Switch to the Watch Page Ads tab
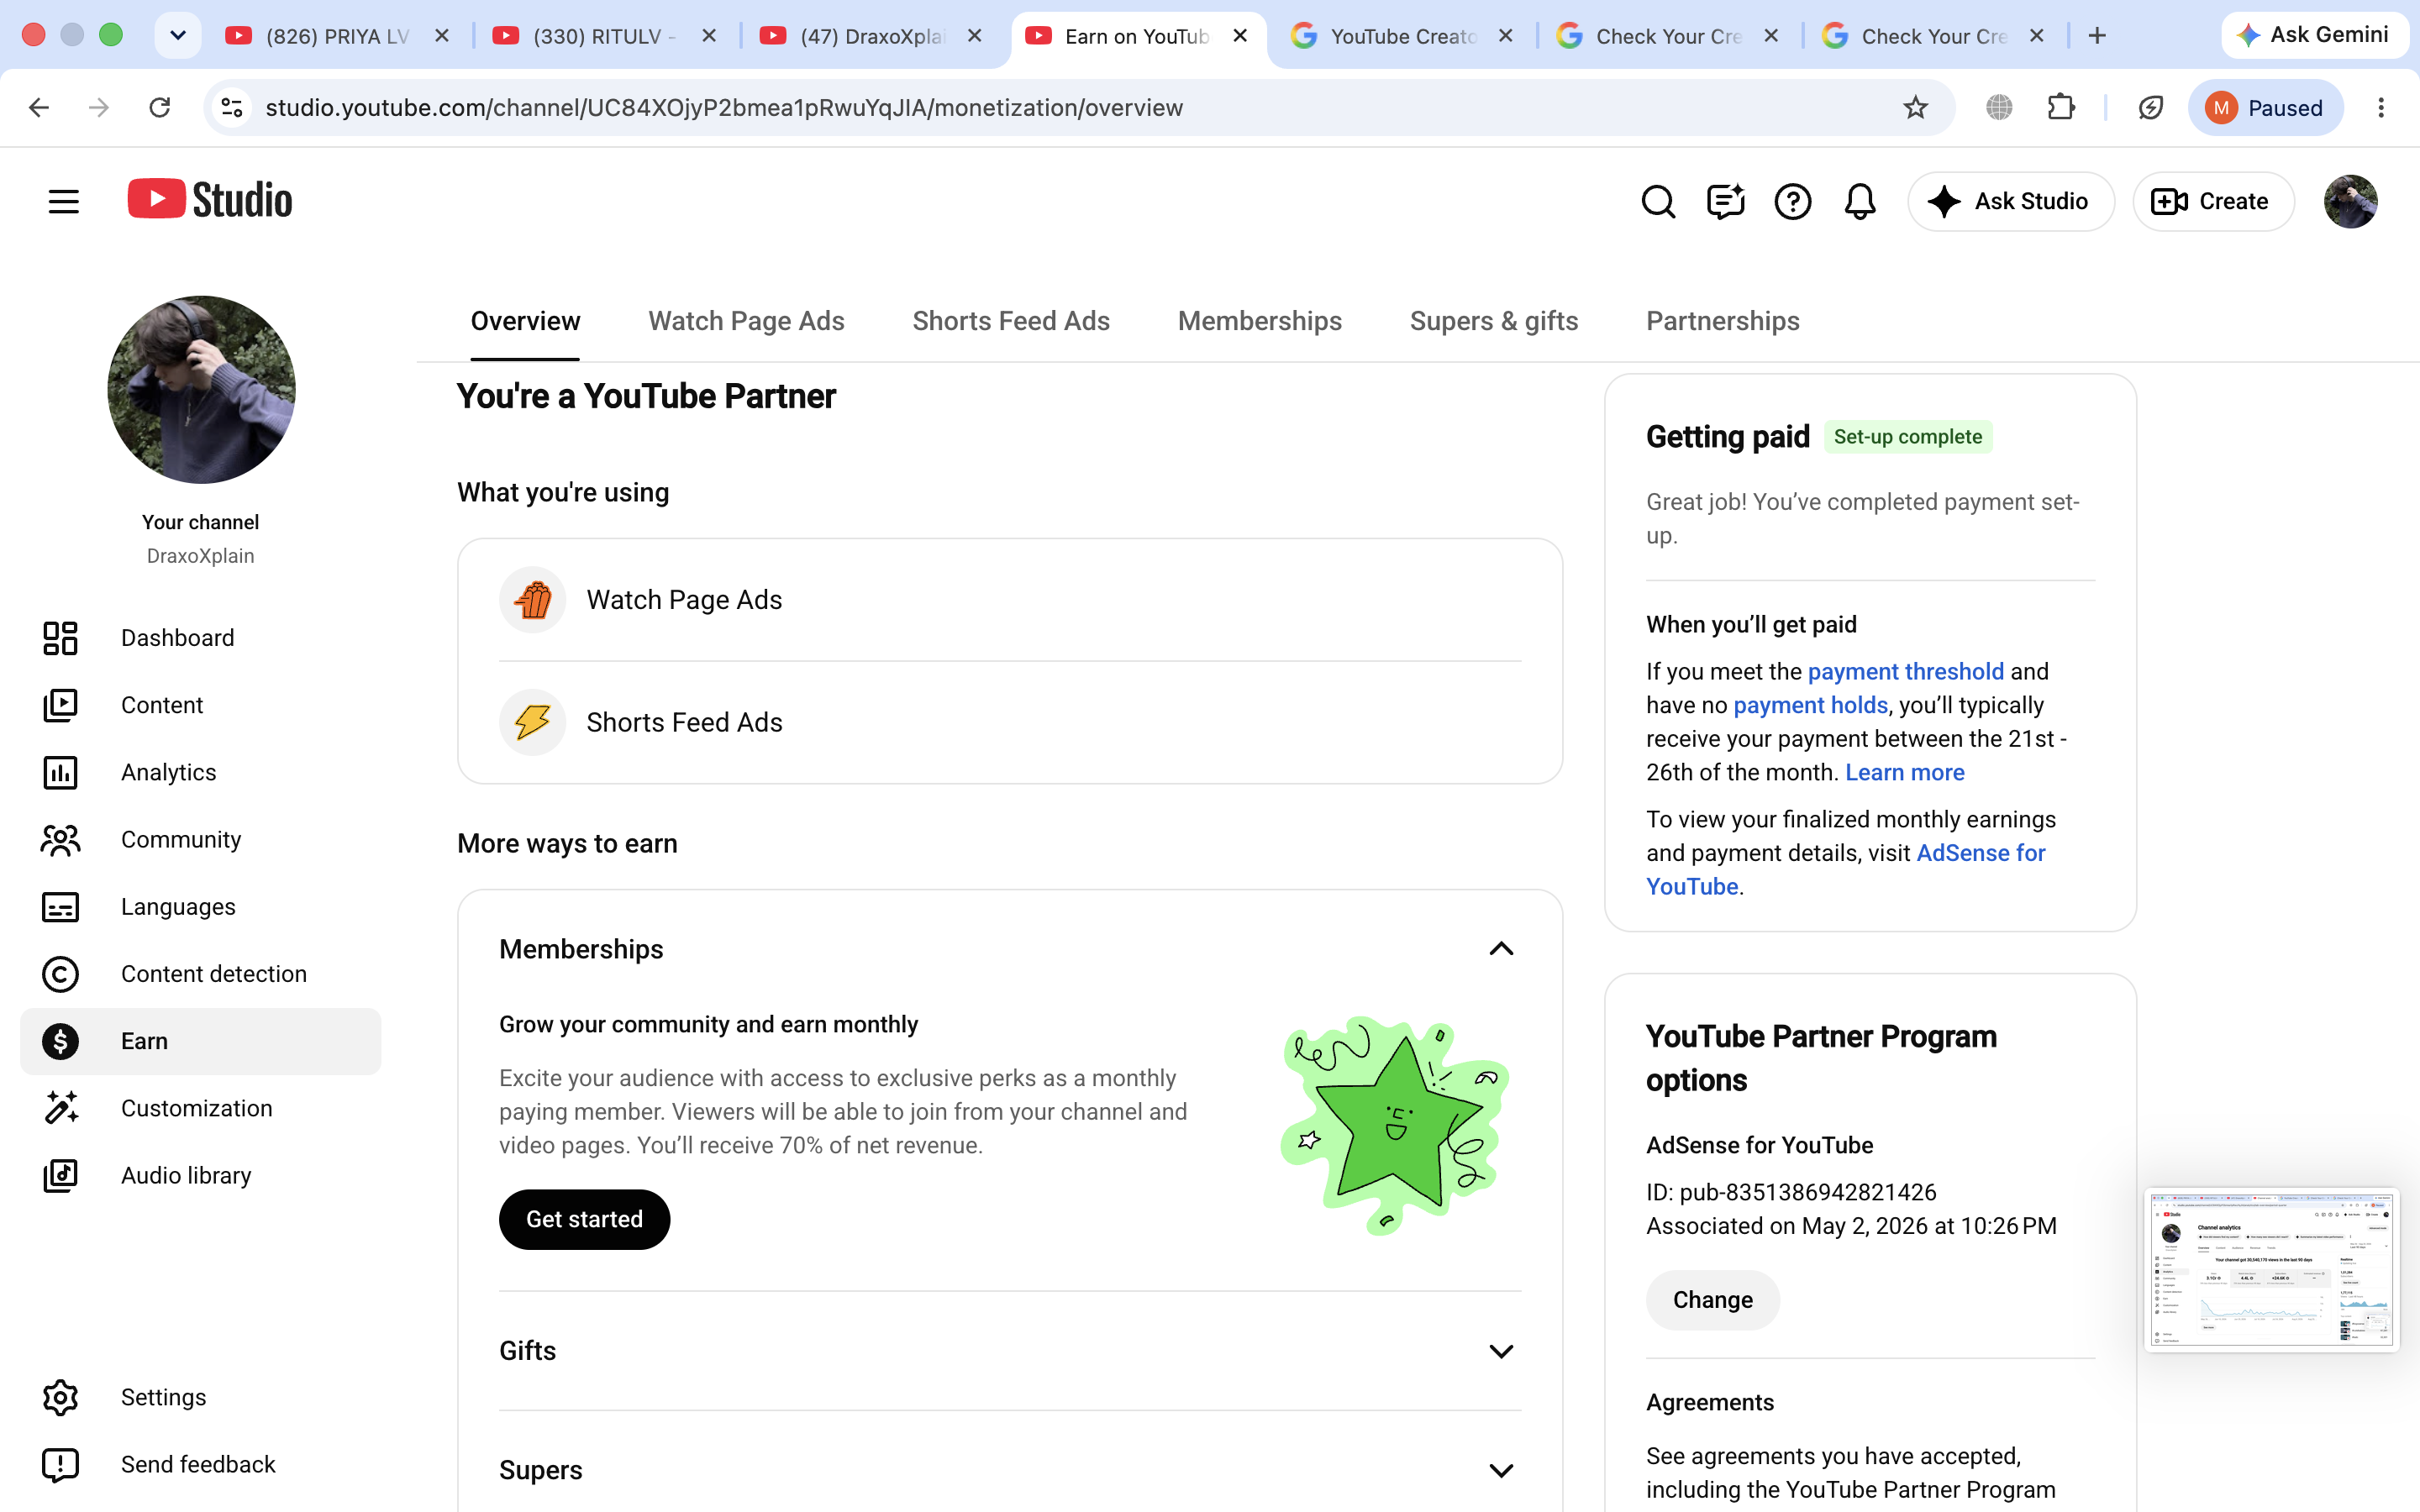This screenshot has height=1512, width=2420. (746, 321)
